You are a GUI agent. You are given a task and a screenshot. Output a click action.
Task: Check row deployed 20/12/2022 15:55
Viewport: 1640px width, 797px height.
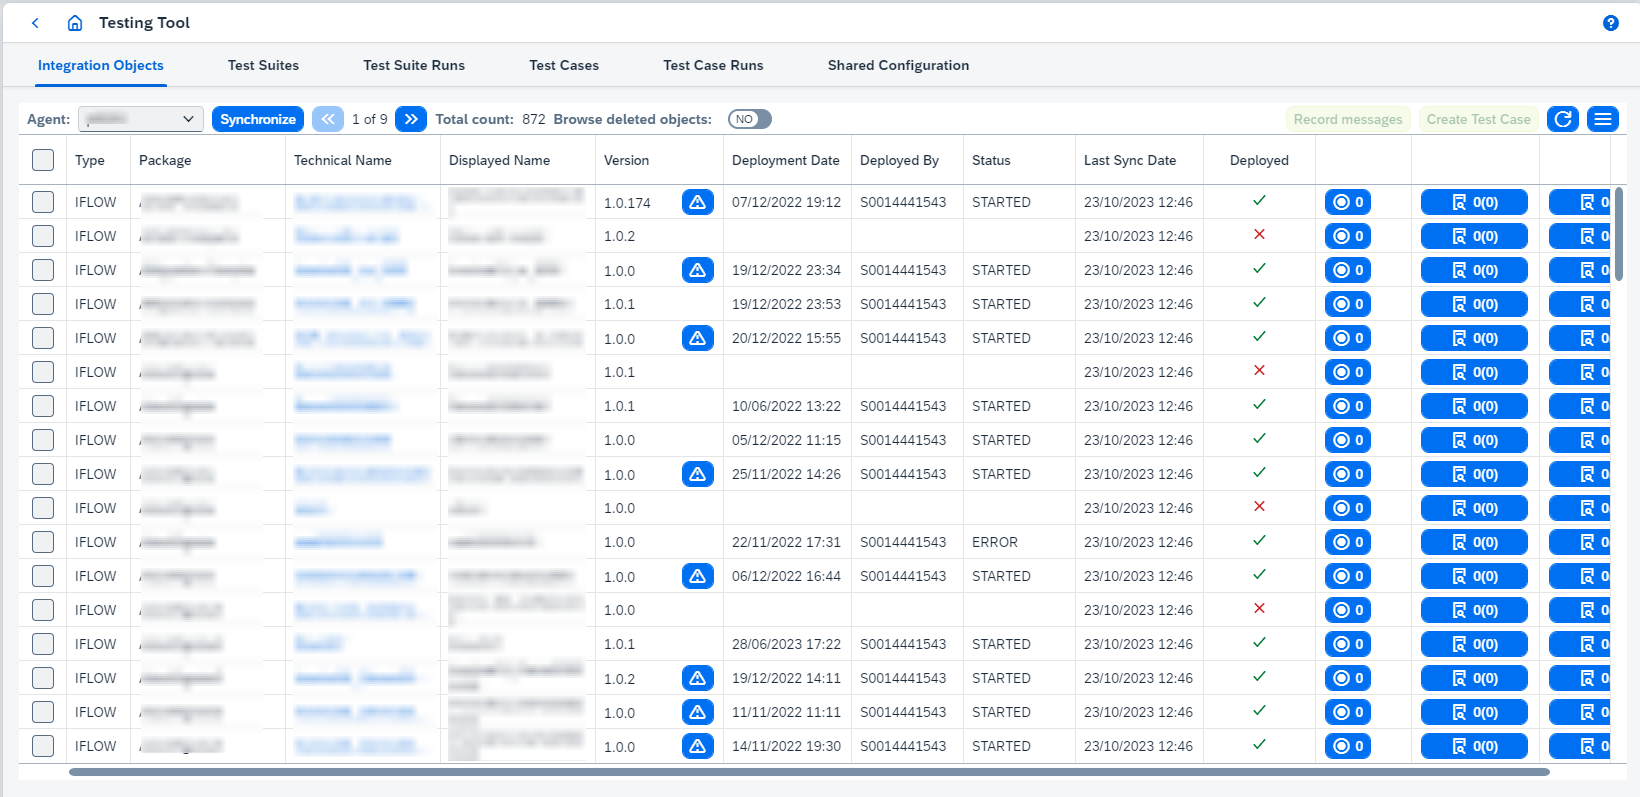point(43,338)
